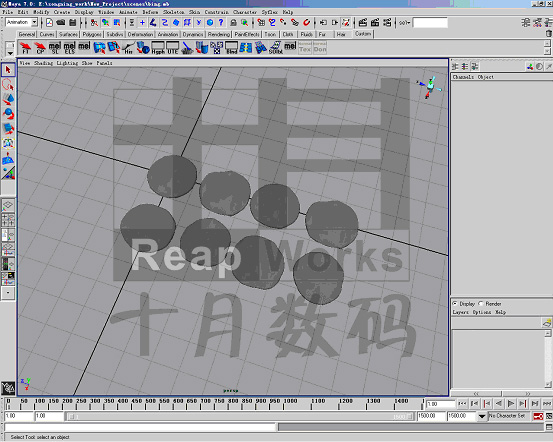Click the New Scene icon
Viewport: 553px width, 442px height.
pos(49,23)
